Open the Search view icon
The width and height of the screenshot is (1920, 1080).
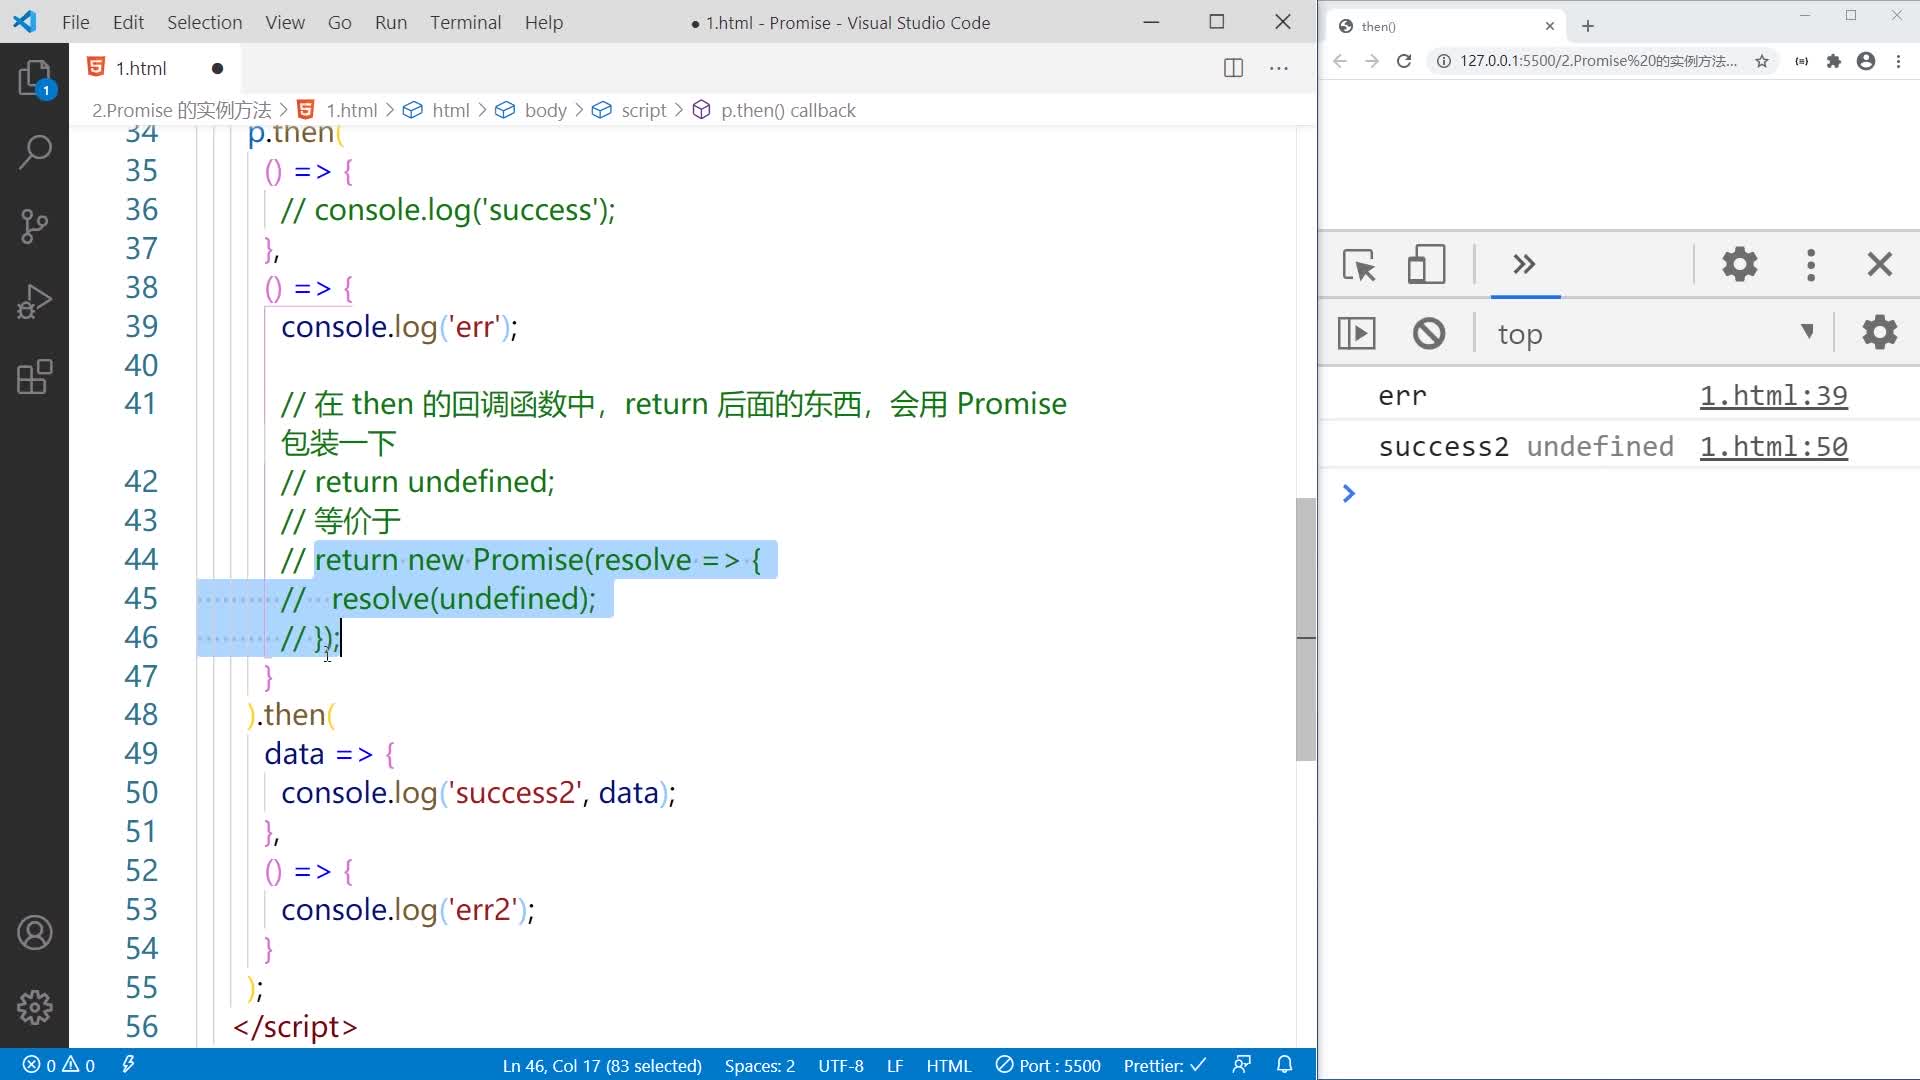pyautogui.click(x=34, y=152)
